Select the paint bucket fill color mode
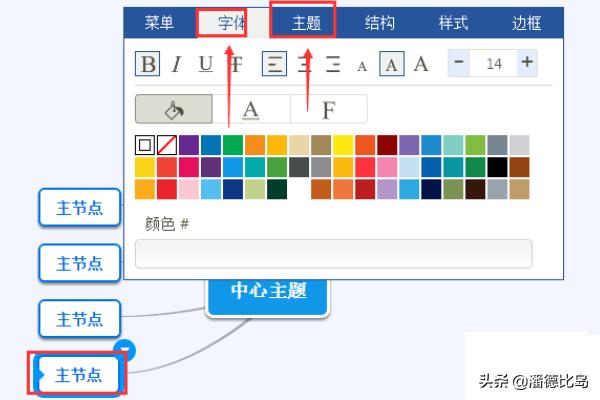This screenshot has height=400, width=600. click(x=174, y=108)
